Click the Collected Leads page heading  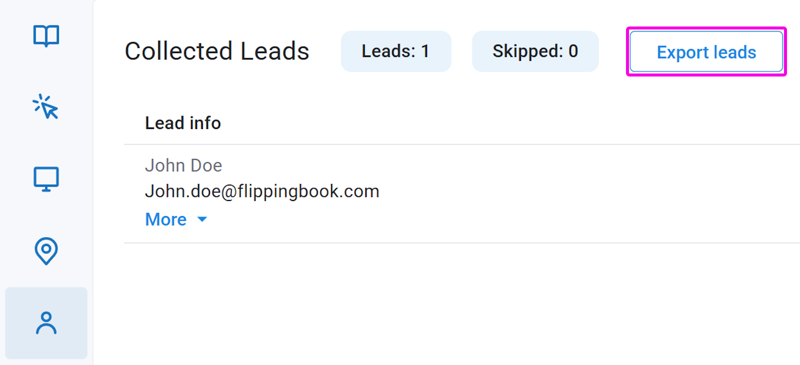tap(217, 52)
